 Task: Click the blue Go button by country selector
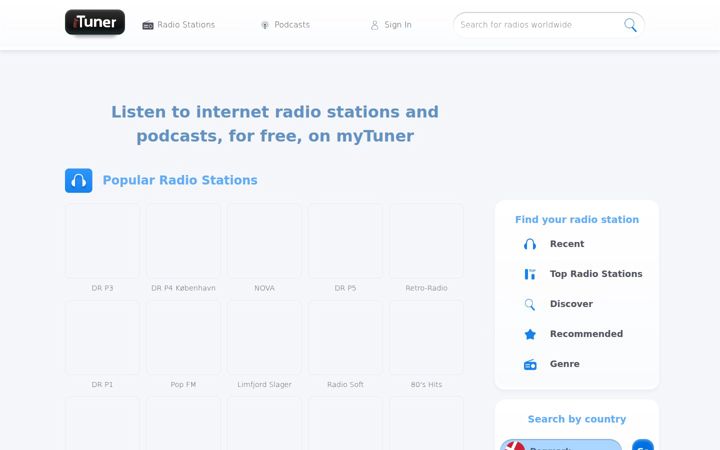pyautogui.click(x=642, y=444)
